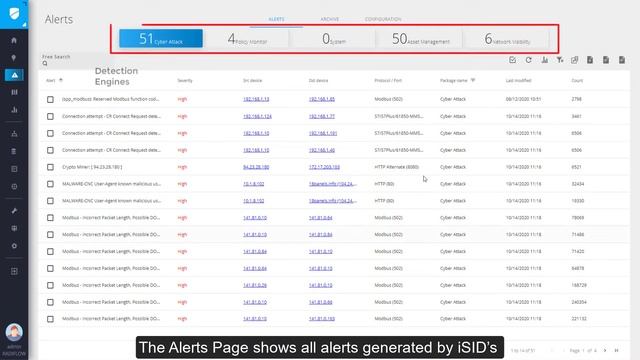Open the Package name column filter
The width and height of the screenshot is (640, 360).
(473, 80)
